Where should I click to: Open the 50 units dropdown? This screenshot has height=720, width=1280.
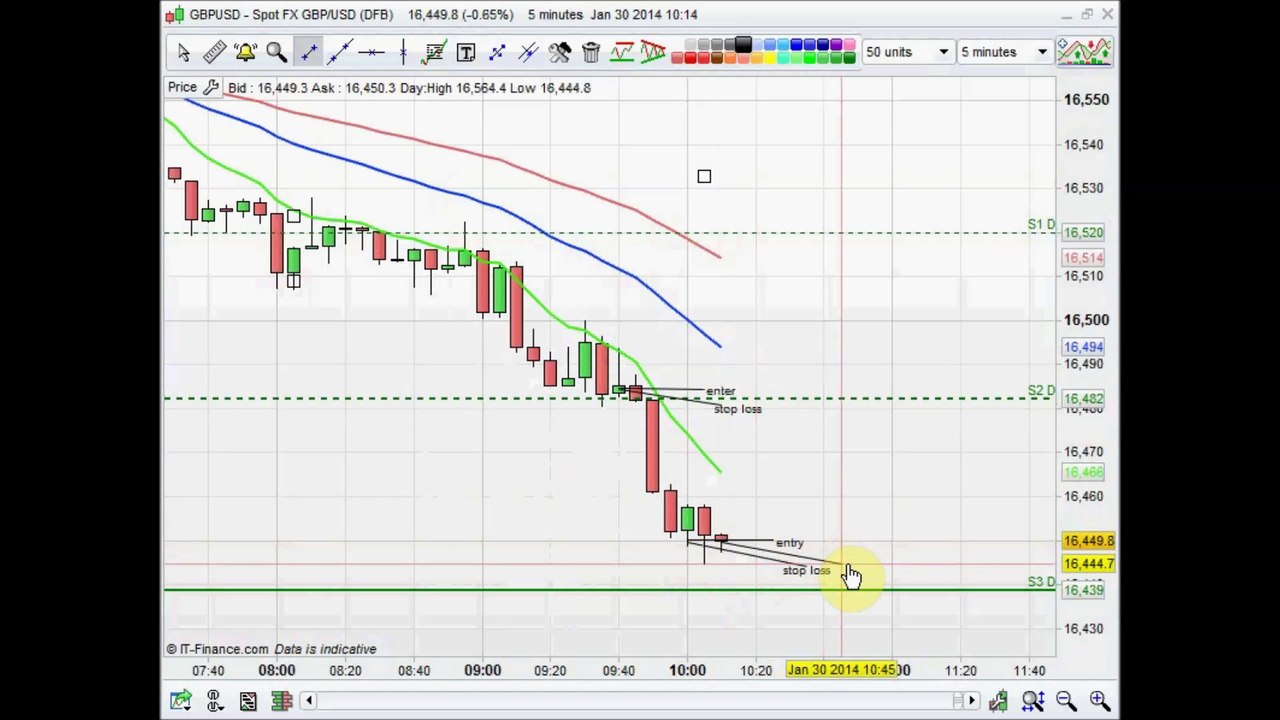pos(907,52)
